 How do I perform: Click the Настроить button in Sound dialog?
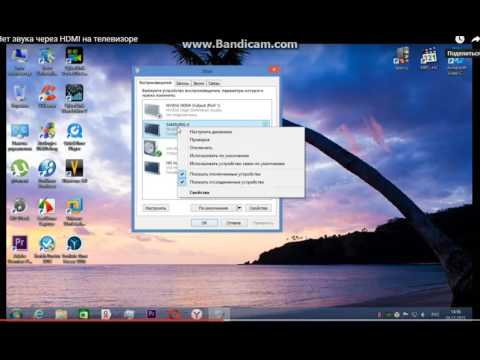[x=156, y=208]
